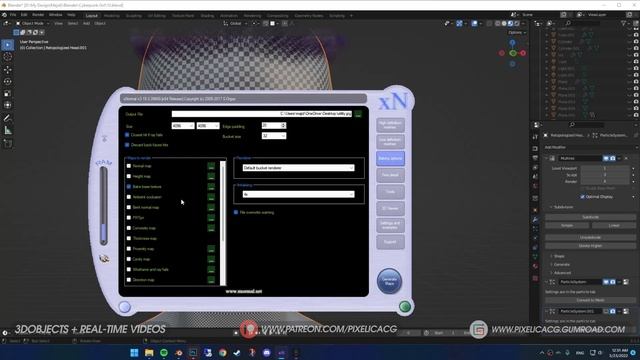Enable the Bent normal map checkbox
640x360 pixels.
129,207
